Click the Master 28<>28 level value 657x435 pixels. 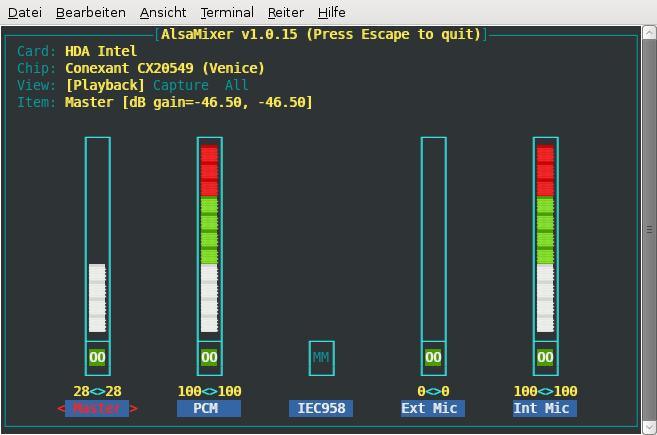98,391
